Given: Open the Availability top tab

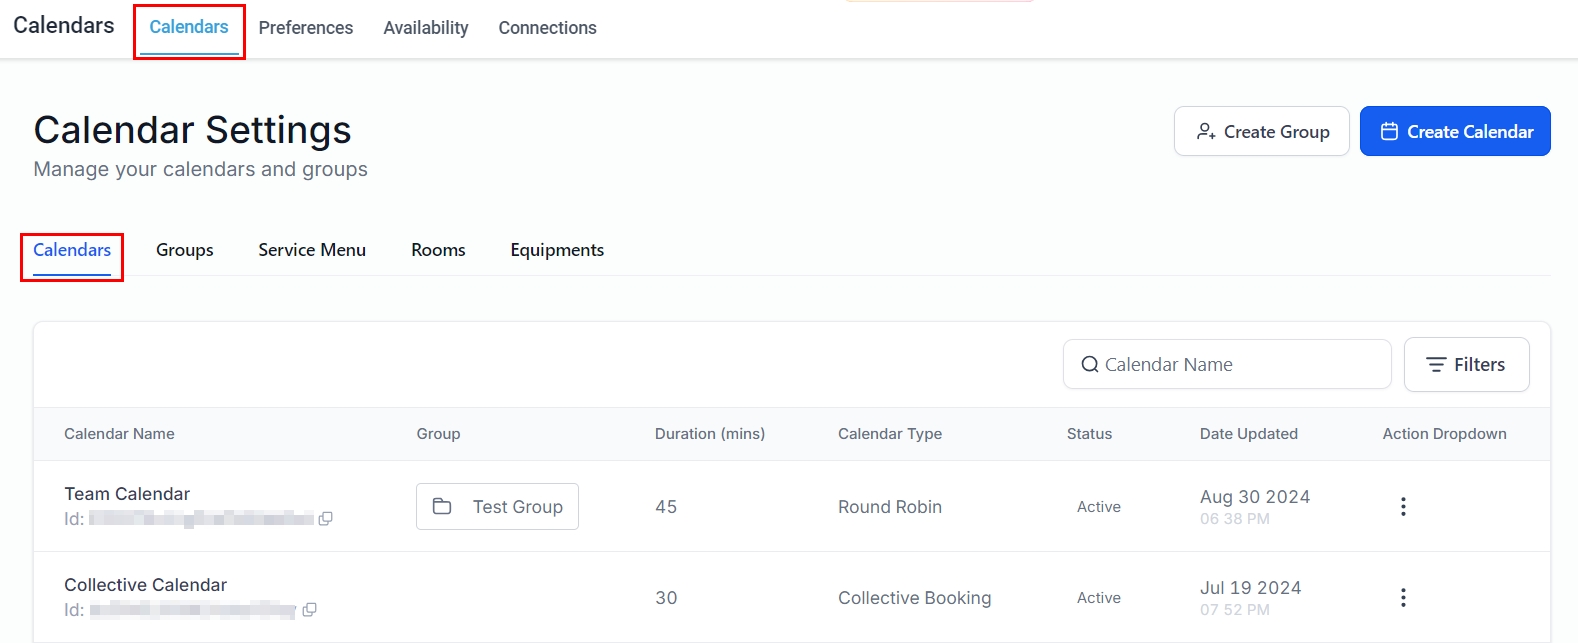Looking at the screenshot, I should click(x=425, y=28).
